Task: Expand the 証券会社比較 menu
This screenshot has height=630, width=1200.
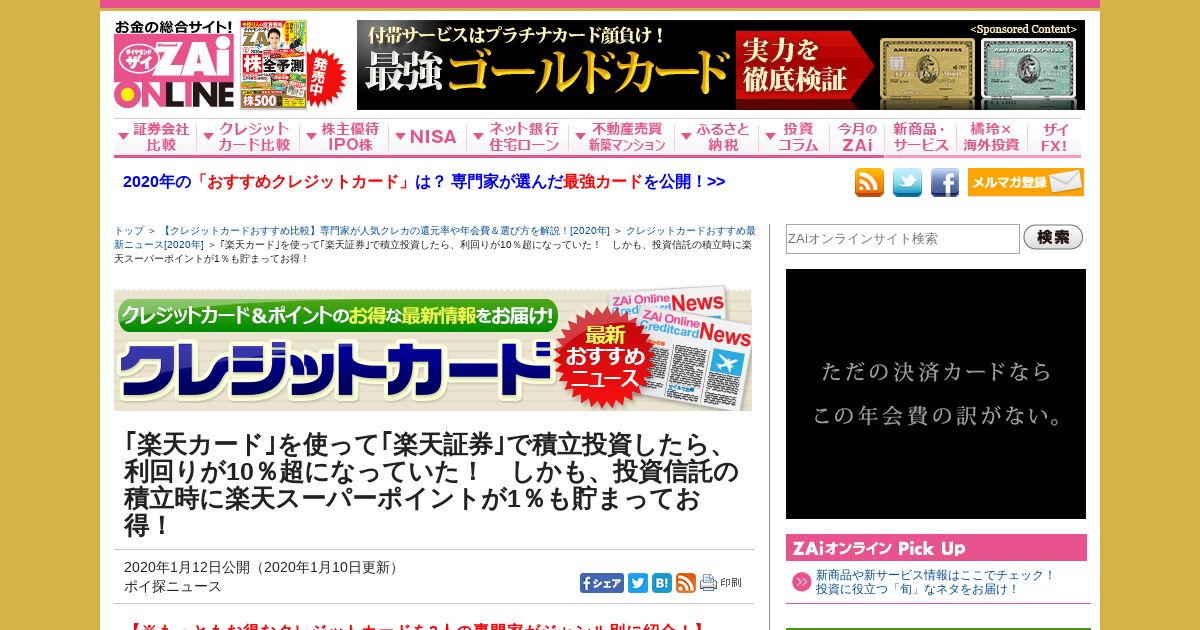Action: [x=154, y=137]
